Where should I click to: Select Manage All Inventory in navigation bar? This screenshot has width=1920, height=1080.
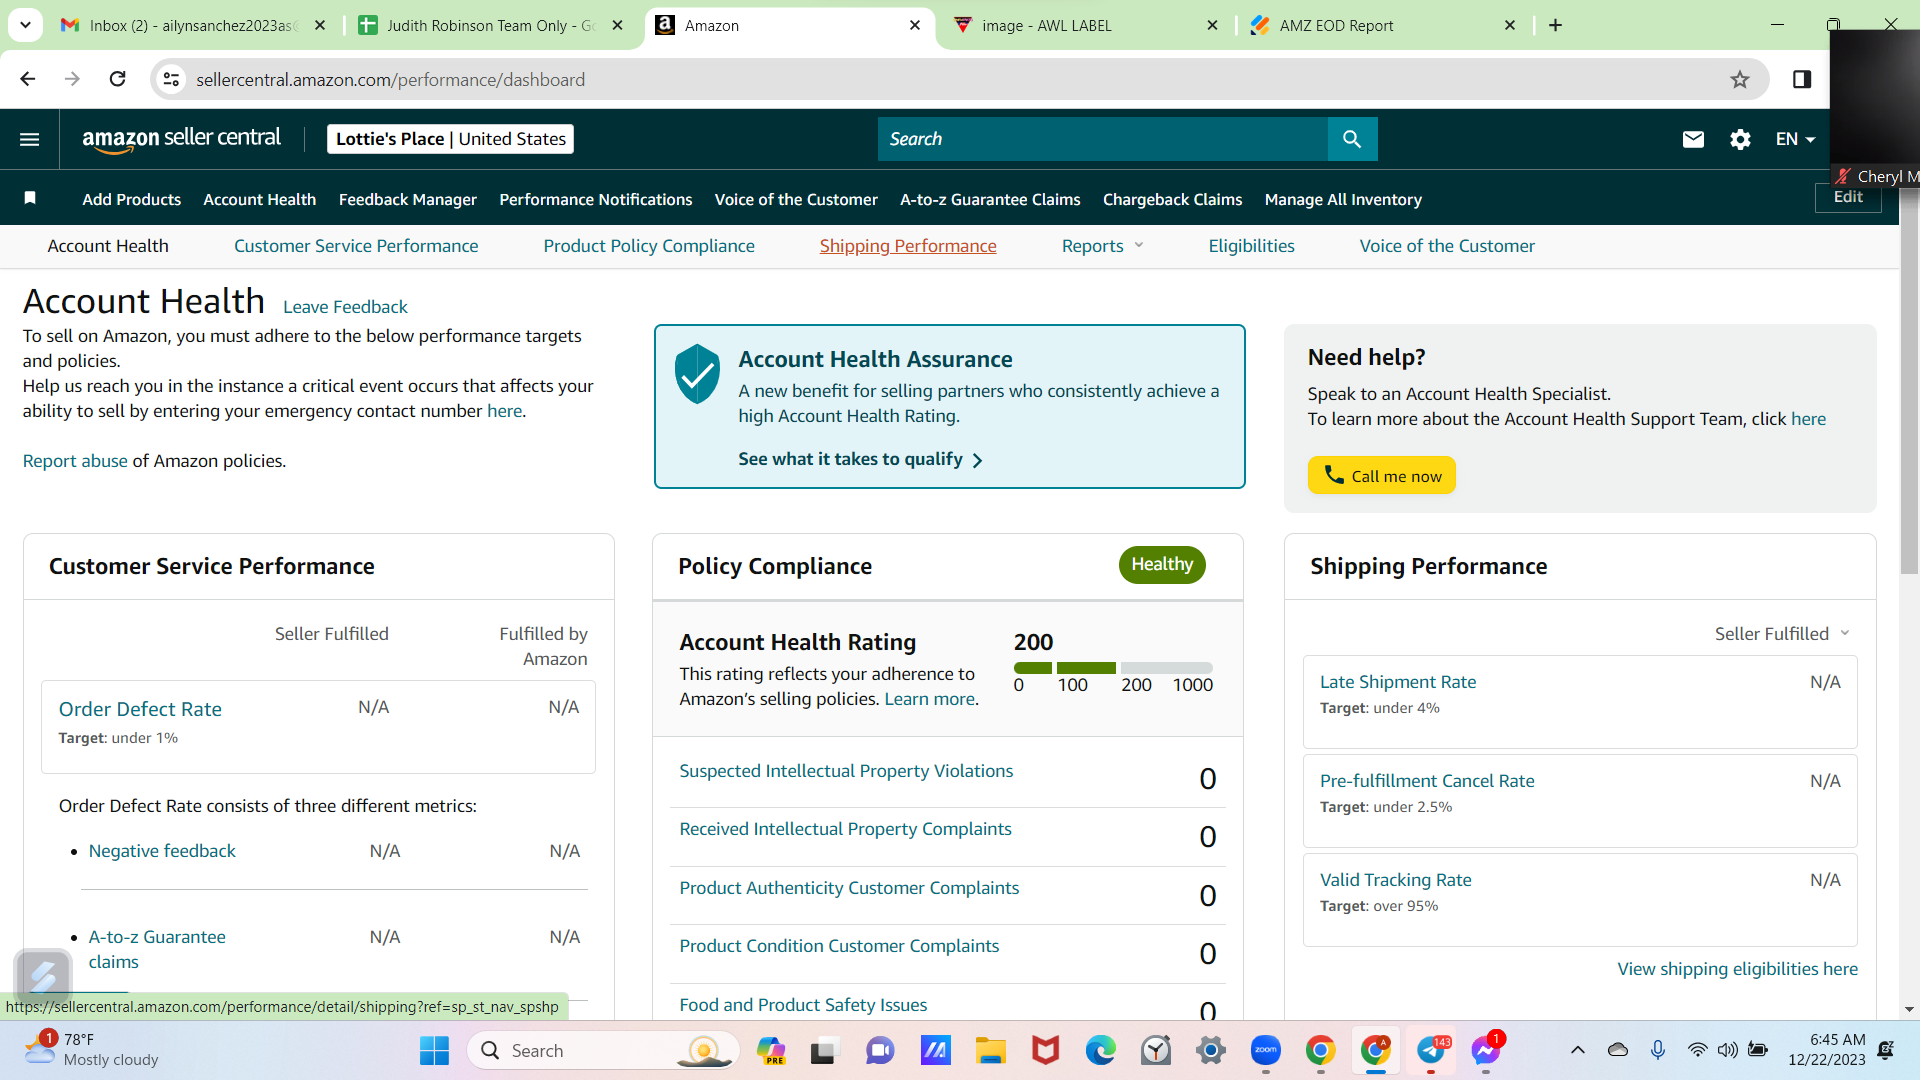point(1343,199)
